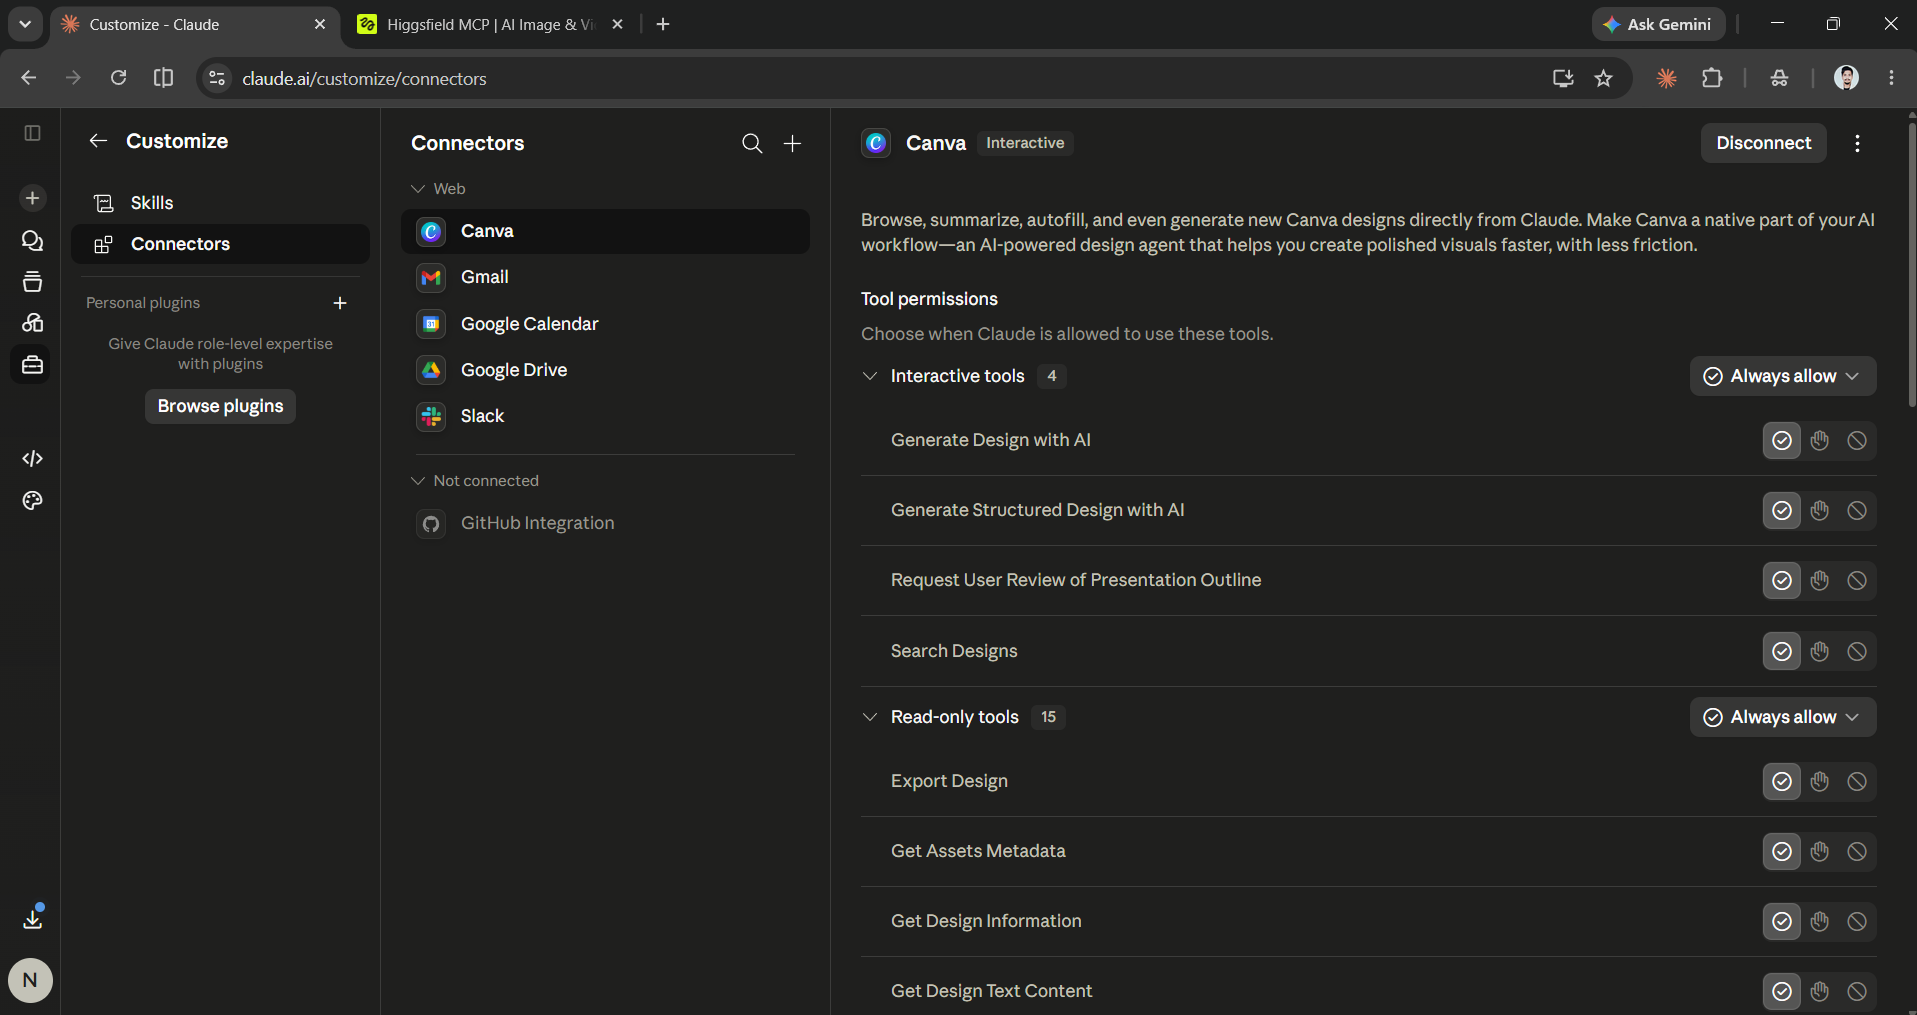Click the download icon in left rail
This screenshot has height=1015, width=1917.
coord(32,918)
